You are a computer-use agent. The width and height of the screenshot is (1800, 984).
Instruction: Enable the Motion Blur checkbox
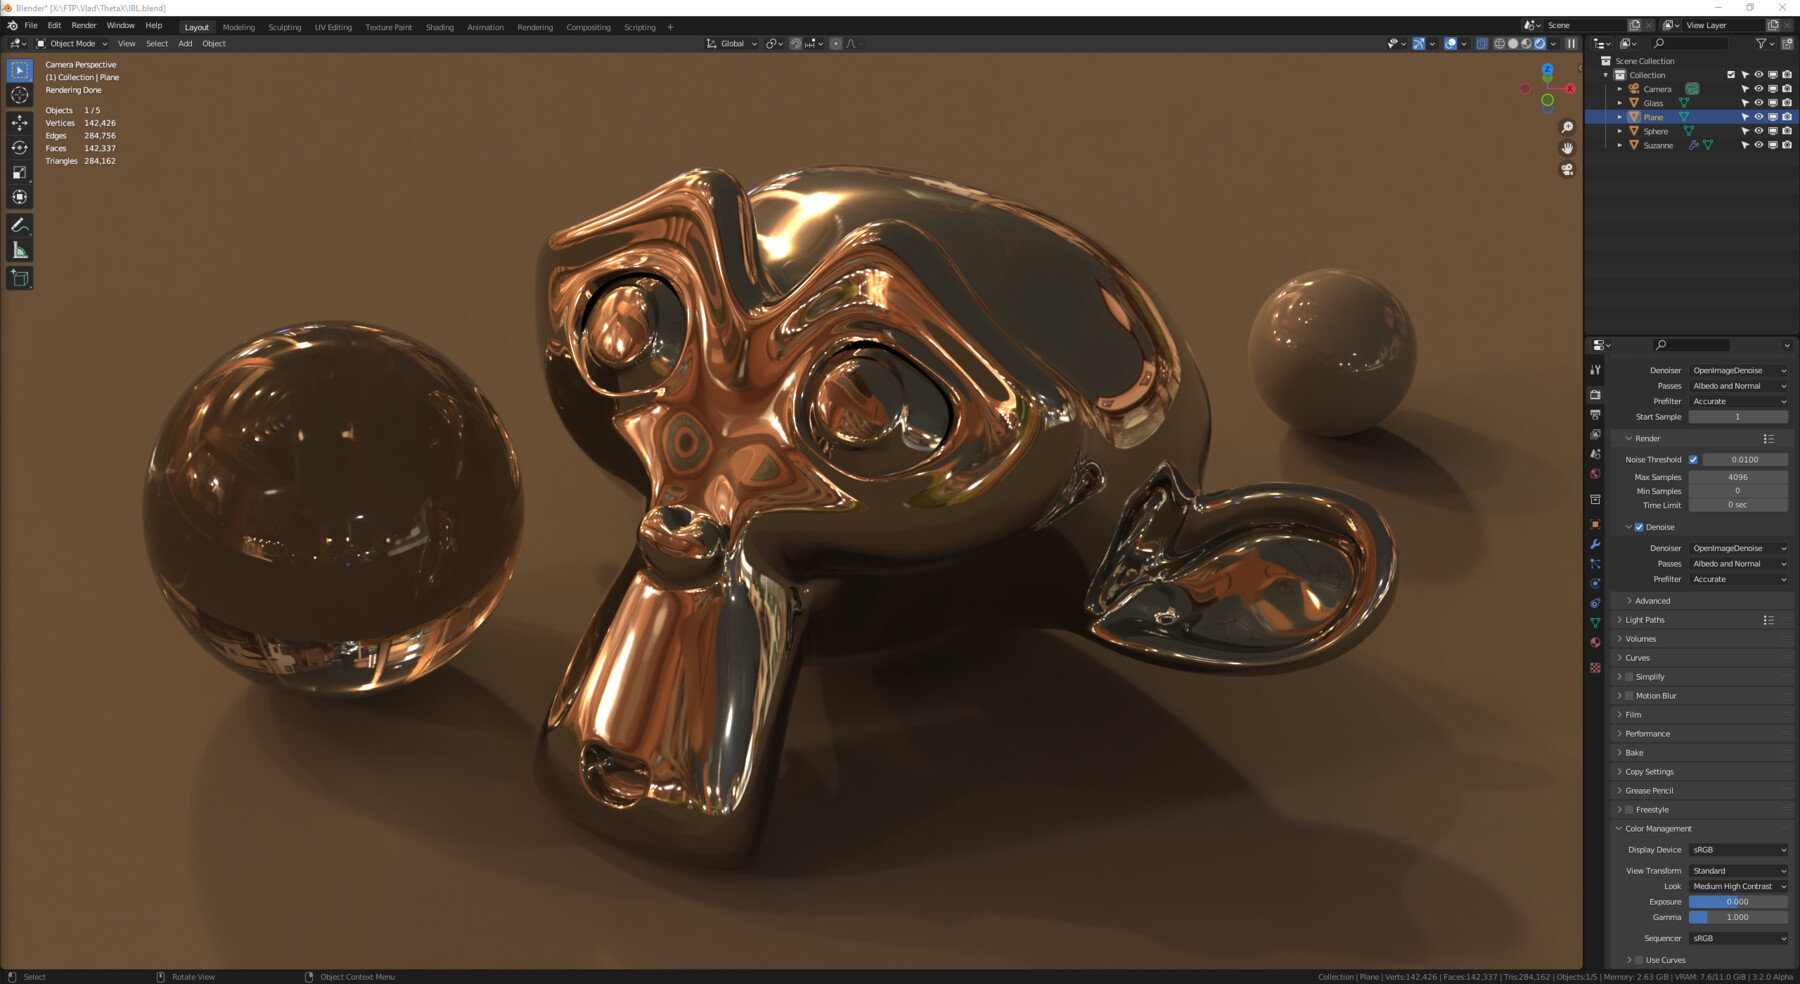pyautogui.click(x=1629, y=696)
